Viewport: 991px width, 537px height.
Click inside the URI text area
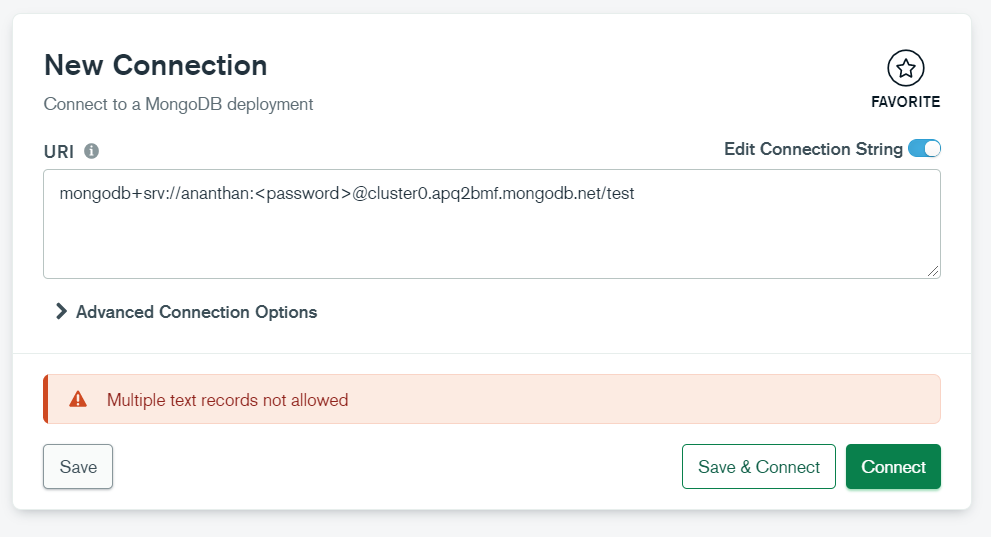tap(490, 240)
